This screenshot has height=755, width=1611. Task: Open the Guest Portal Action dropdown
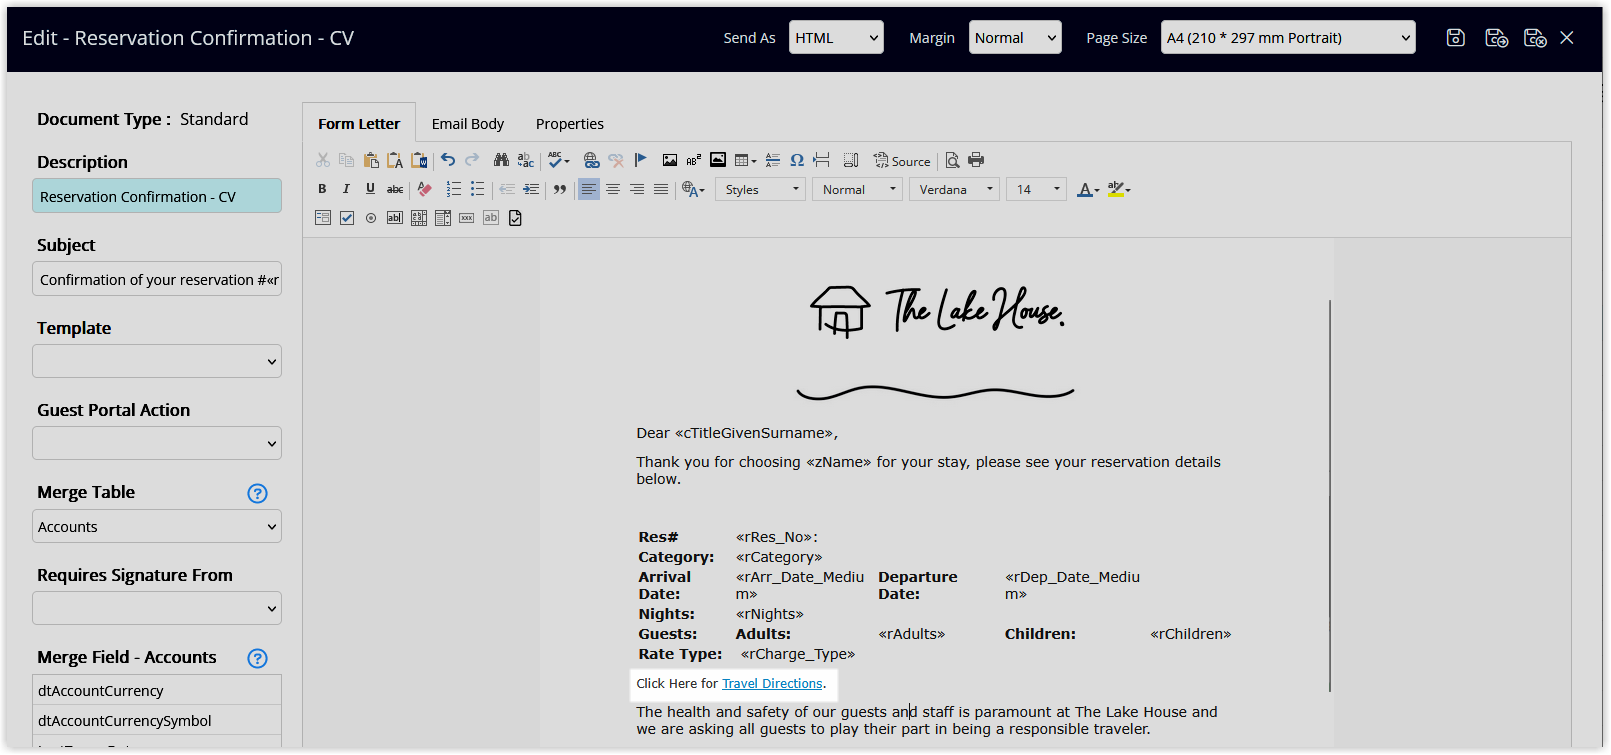[x=157, y=443]
